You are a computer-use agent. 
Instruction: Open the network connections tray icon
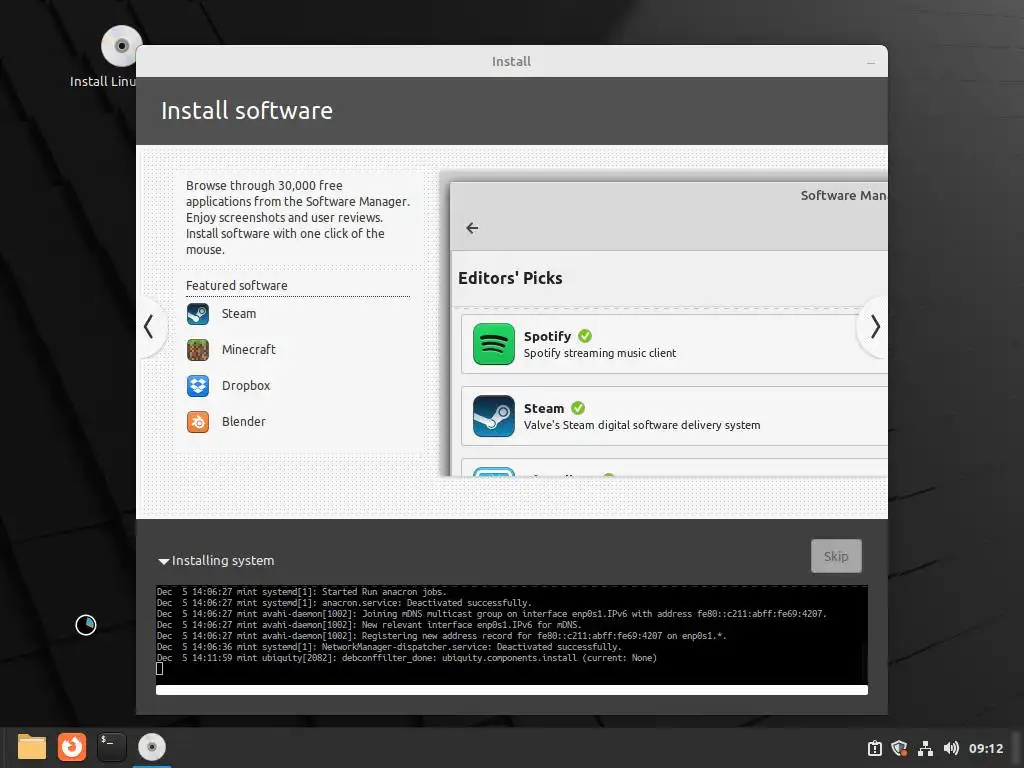point(925,748)
